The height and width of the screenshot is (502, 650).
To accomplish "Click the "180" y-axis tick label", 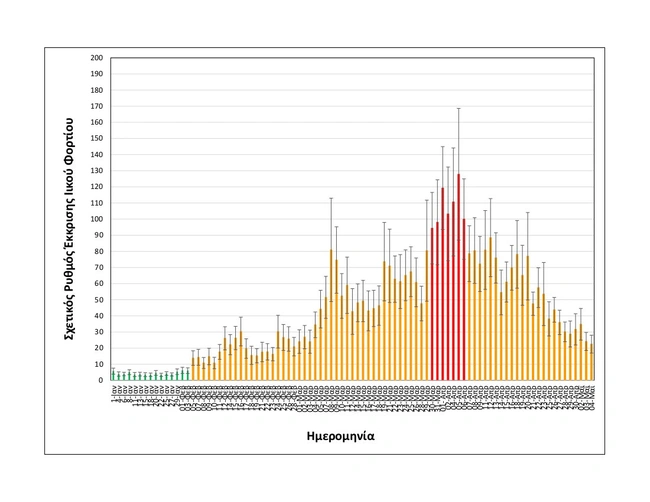I will (97, 90).
